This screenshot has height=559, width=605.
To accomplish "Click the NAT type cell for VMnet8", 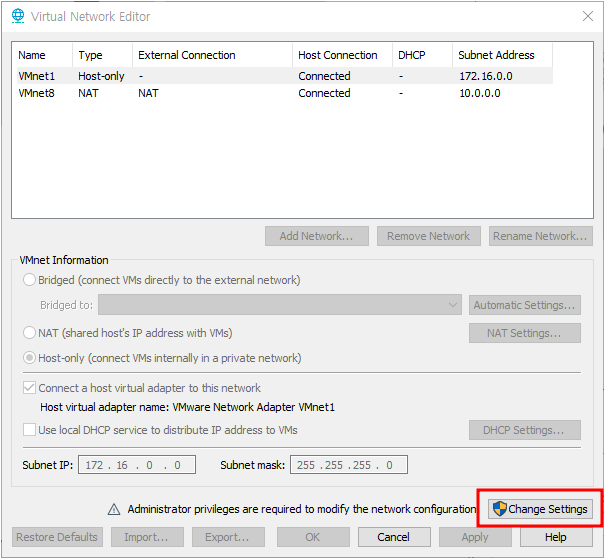I will [88, 93].
